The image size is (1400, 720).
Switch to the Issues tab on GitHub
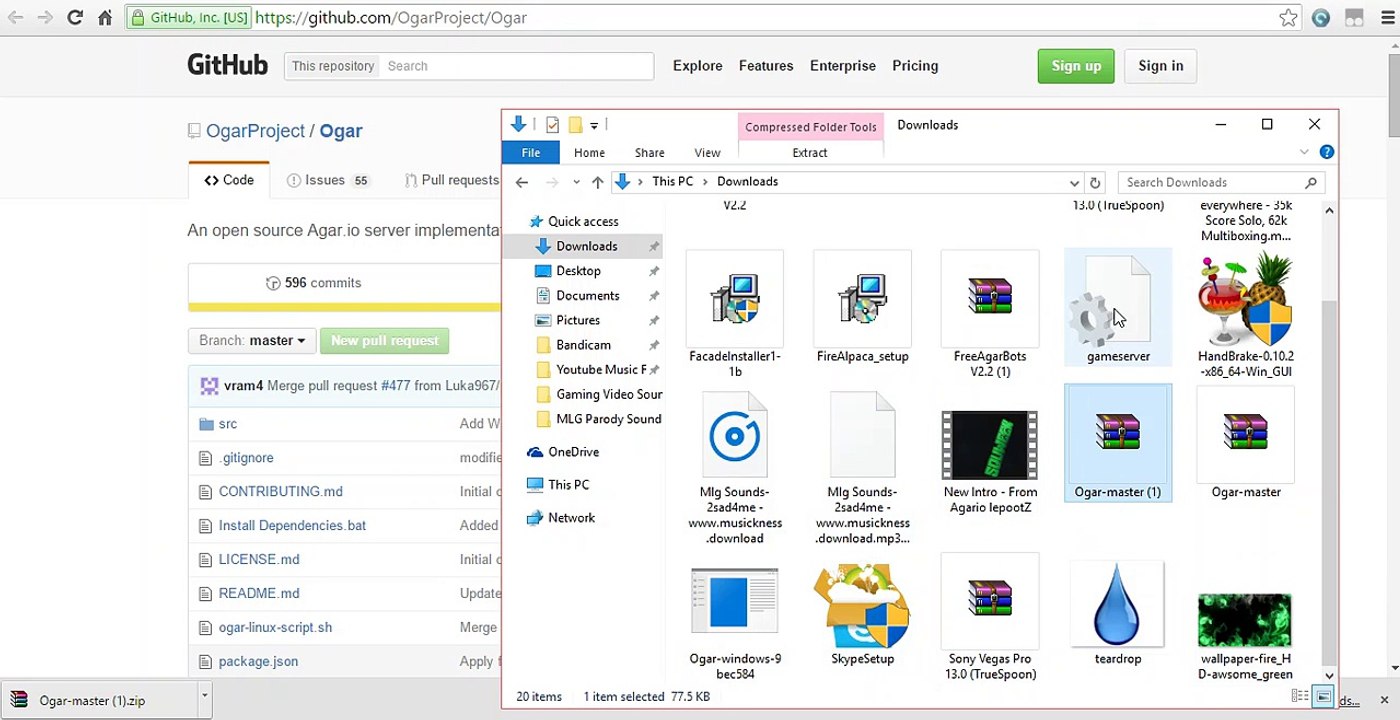click(327, 180)
